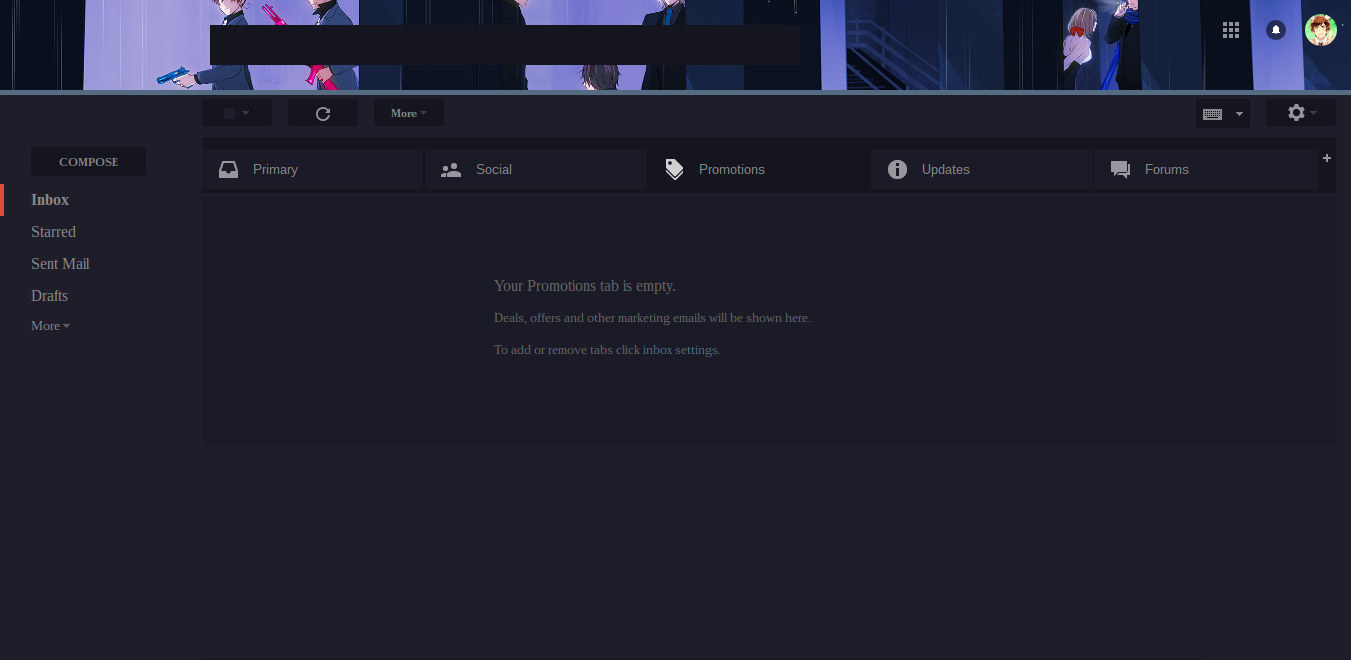Open the select-all dropdown arrow
Image resolution: width=1351 pixels, height=660 pixels.
tap(246, 114)
